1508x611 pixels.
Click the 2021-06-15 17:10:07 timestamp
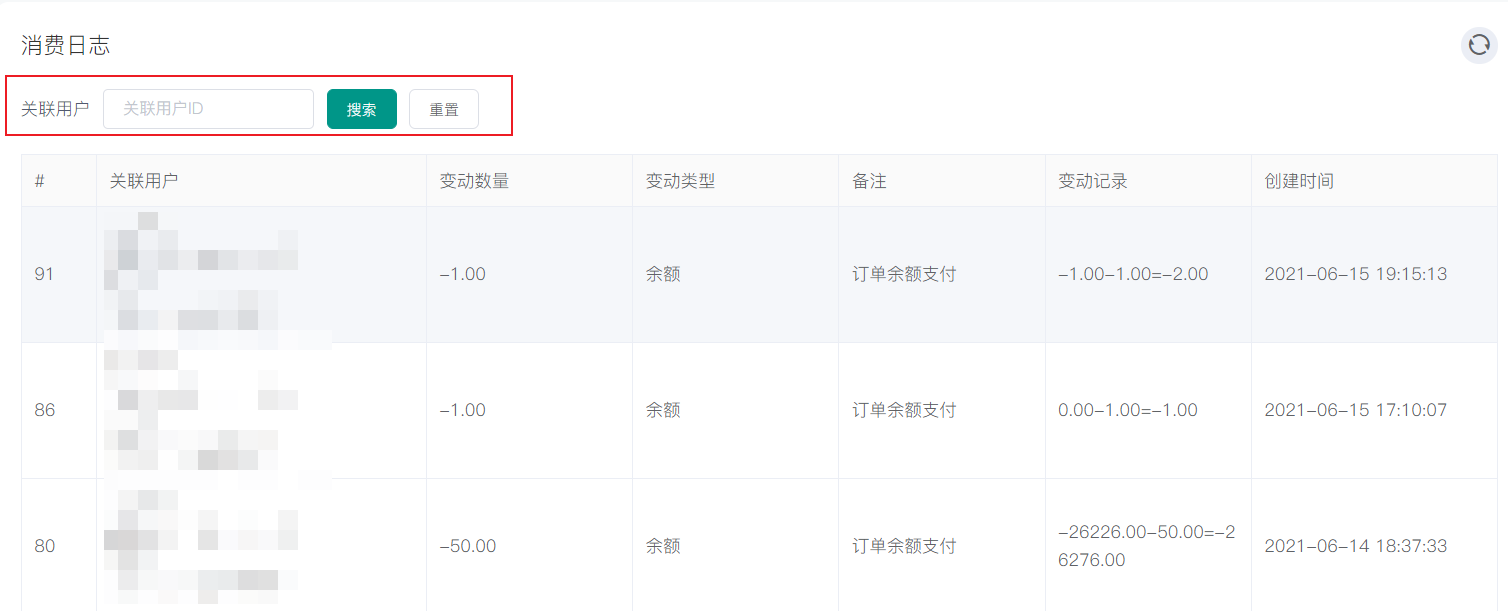(1355, 410)
